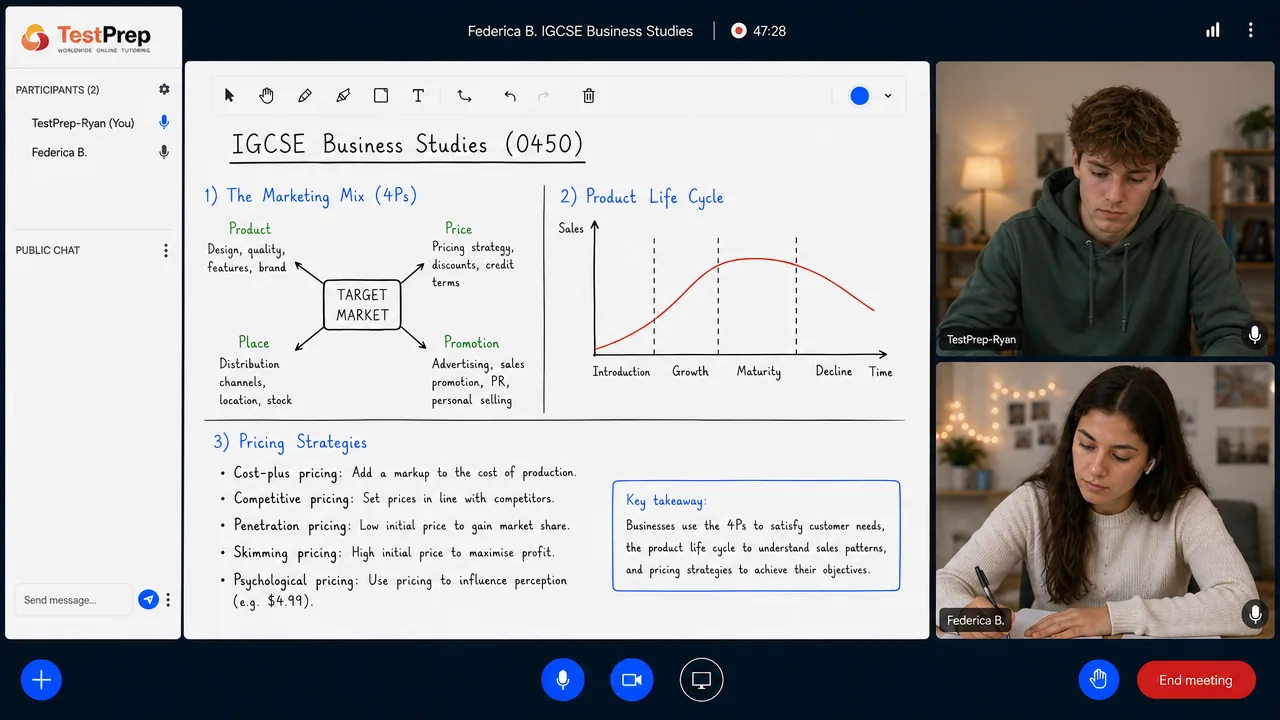Open participants settings gear
The height and width of the screenshot is (720, 1280).
pyautogui.click(x=164, y=90)
